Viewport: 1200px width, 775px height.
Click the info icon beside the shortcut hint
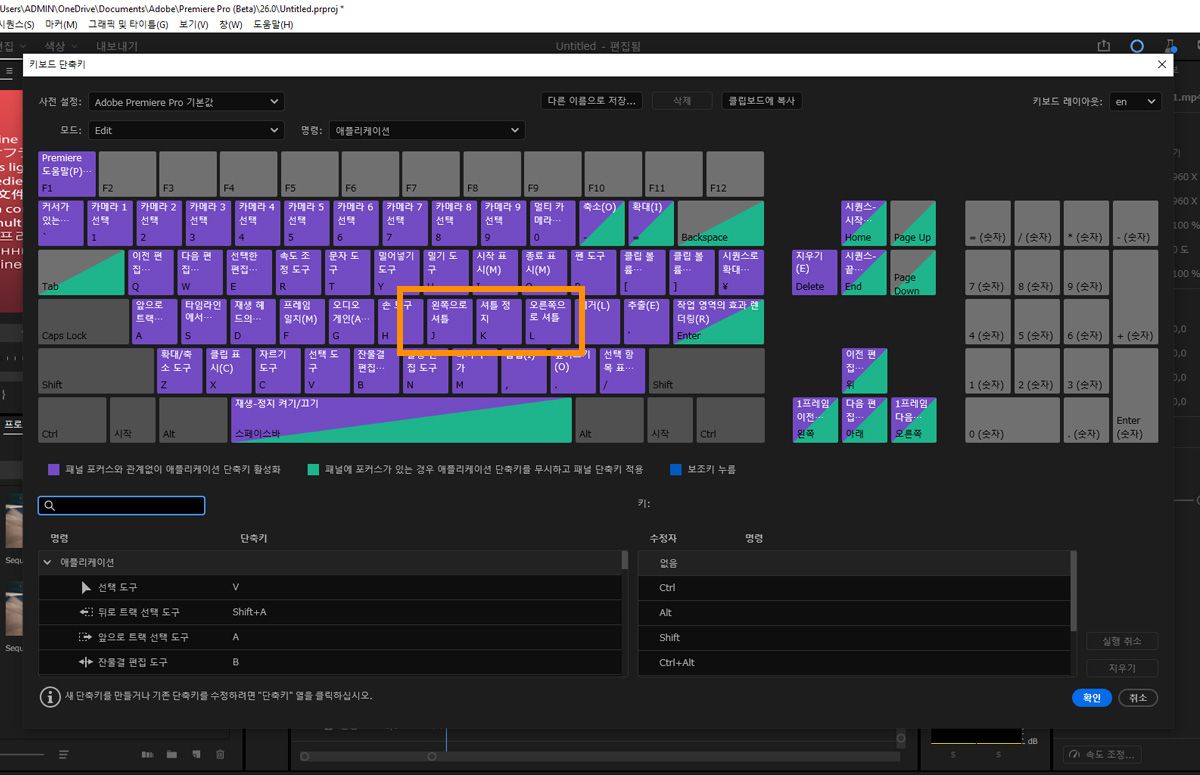pyautogui.click(x=49, y=696)
